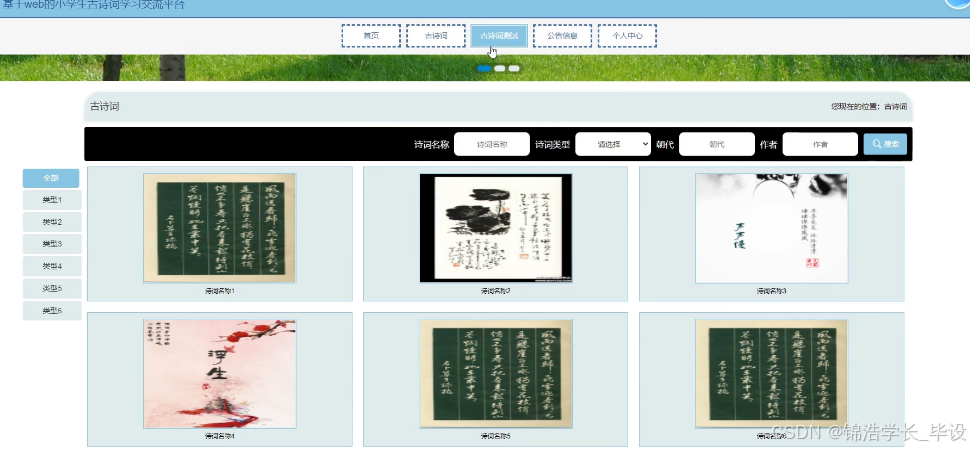Screen dimensions: 970x450
Task: Select the 全部 category filter
Action: click(51, 178)
